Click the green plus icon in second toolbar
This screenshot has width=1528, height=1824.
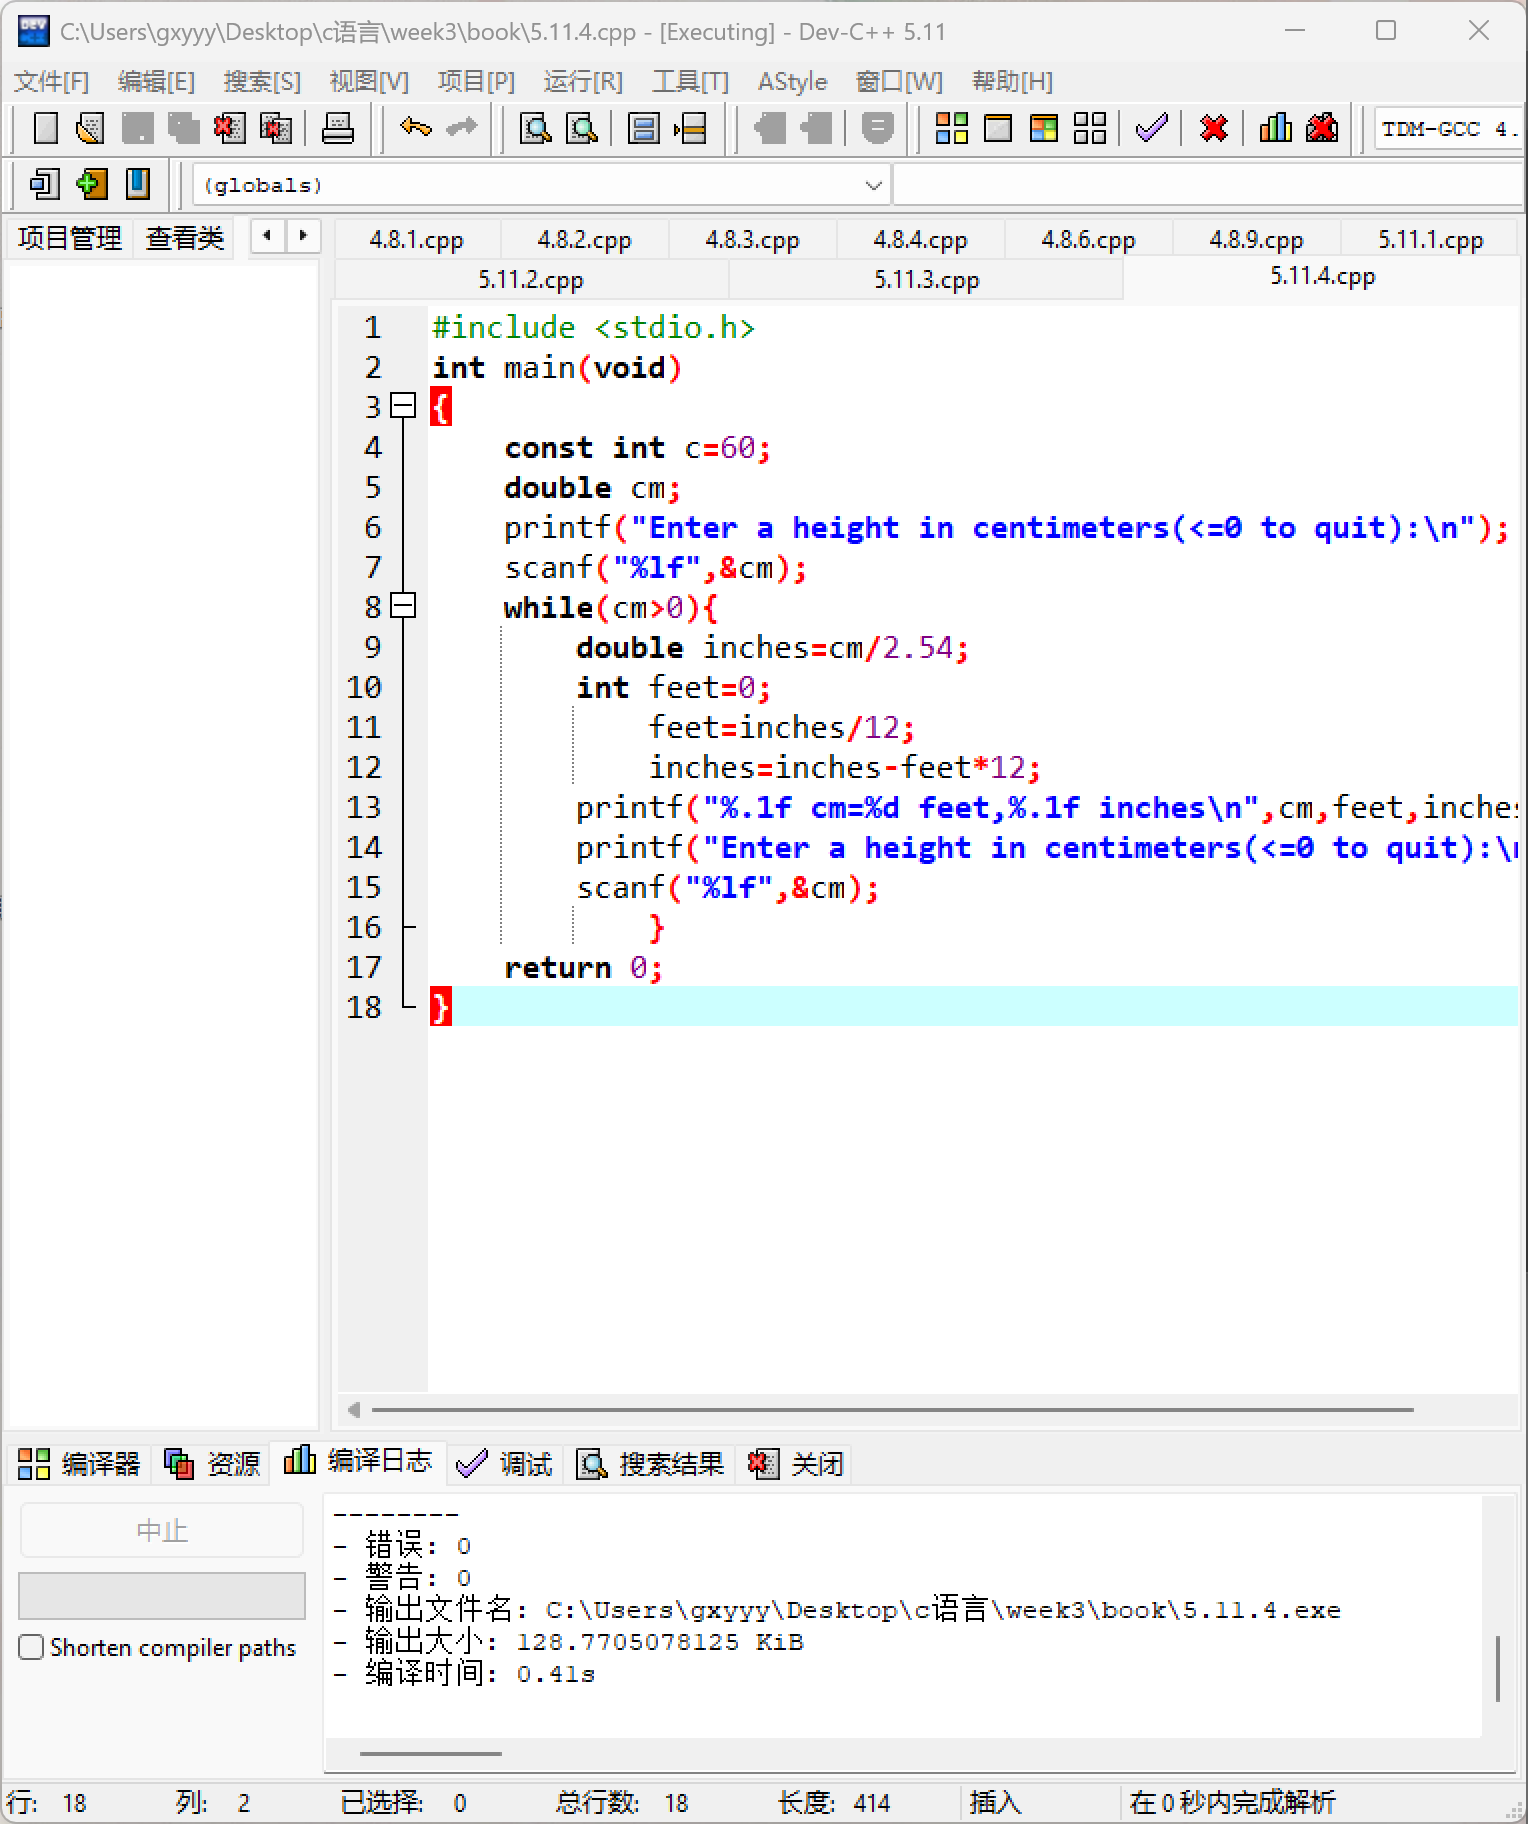pyautogui.click(x=91, y=184)
